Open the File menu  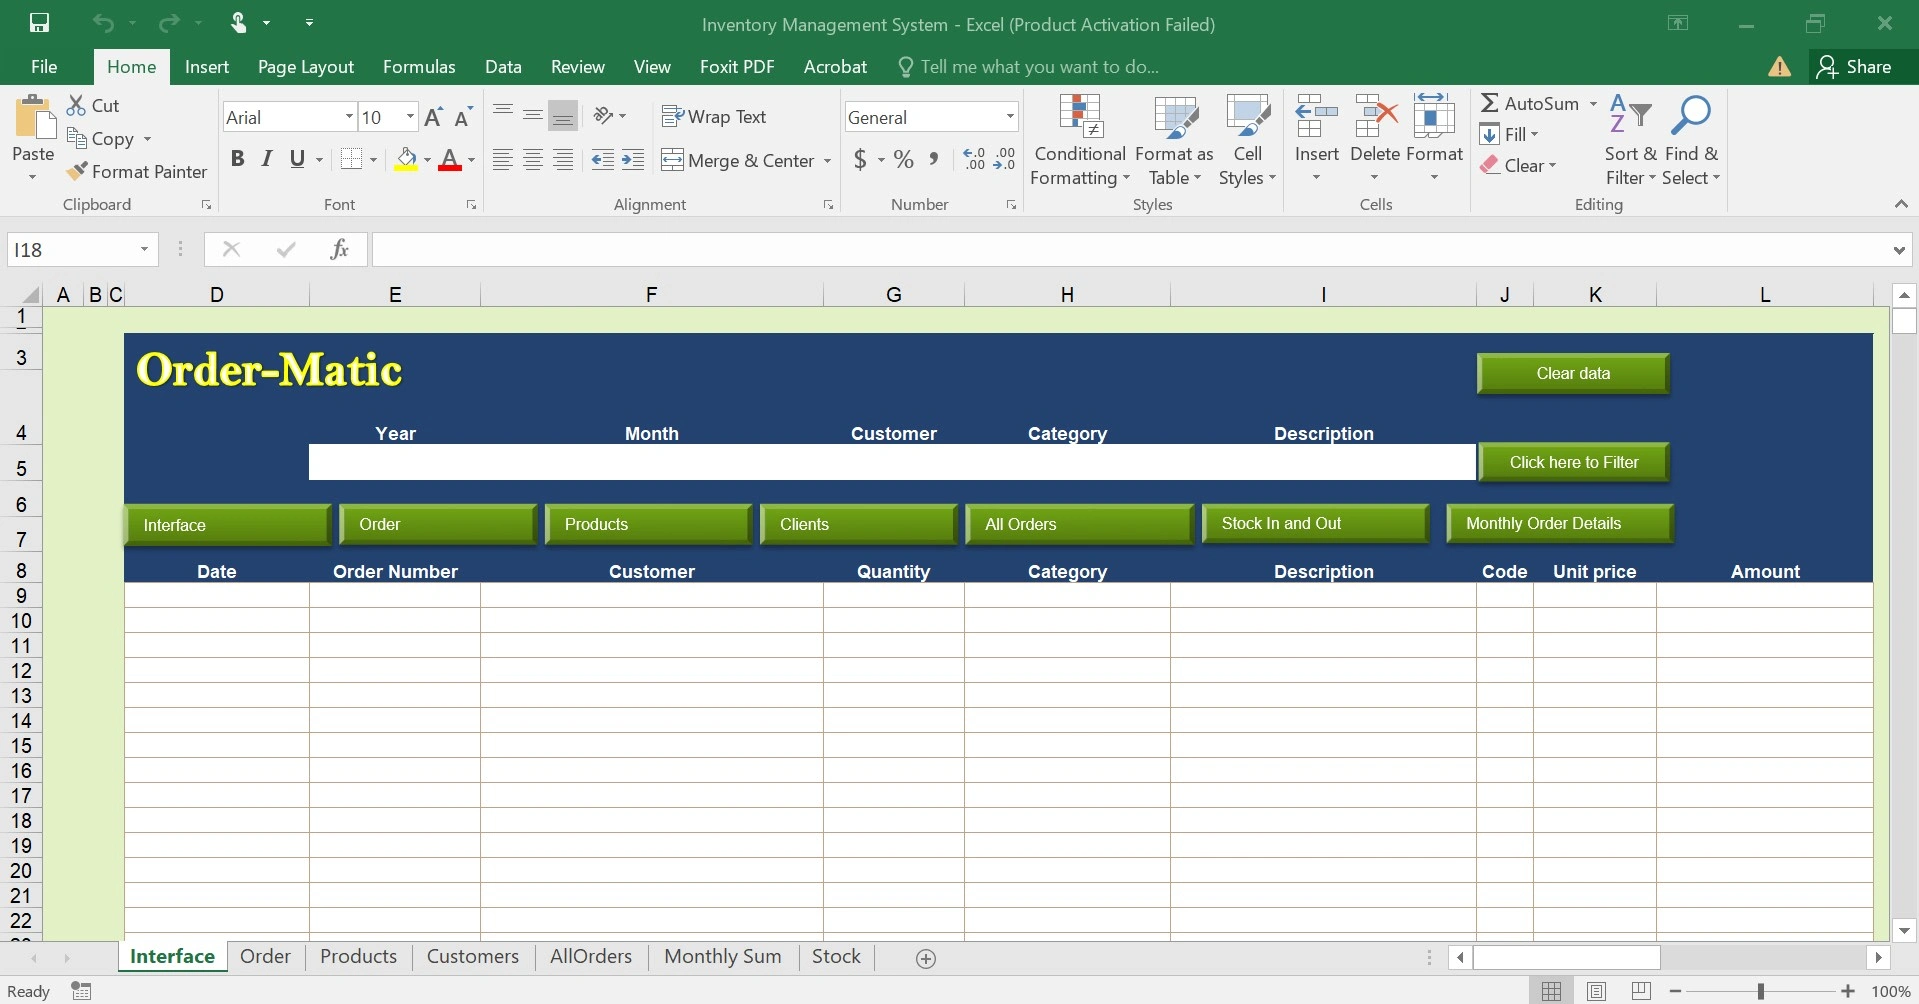pyautogui.click(x=44, y=66)
